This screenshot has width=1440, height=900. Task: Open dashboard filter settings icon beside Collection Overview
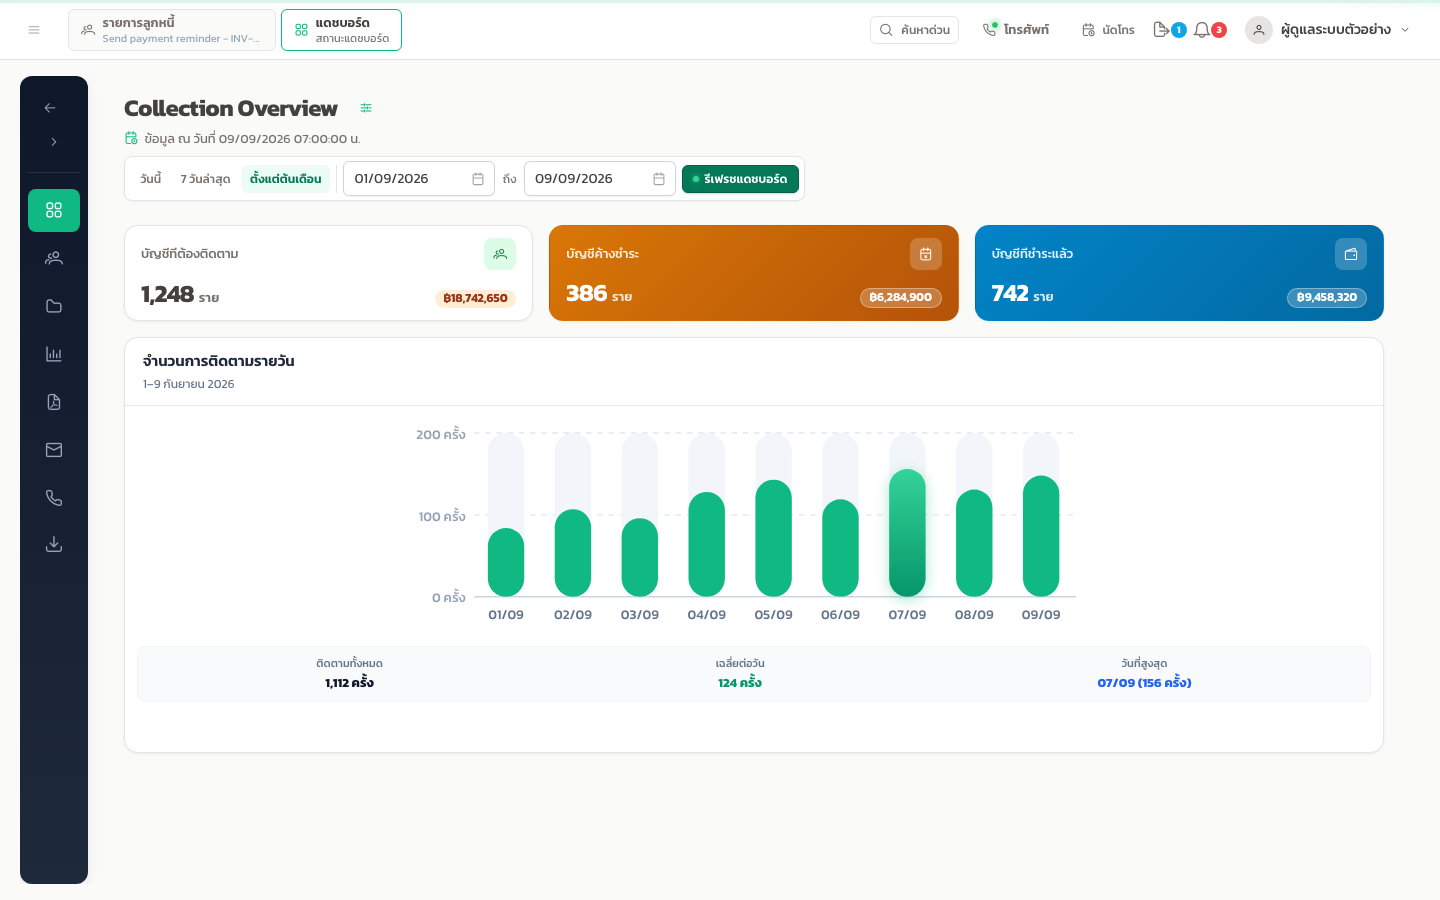pos(366,108)
